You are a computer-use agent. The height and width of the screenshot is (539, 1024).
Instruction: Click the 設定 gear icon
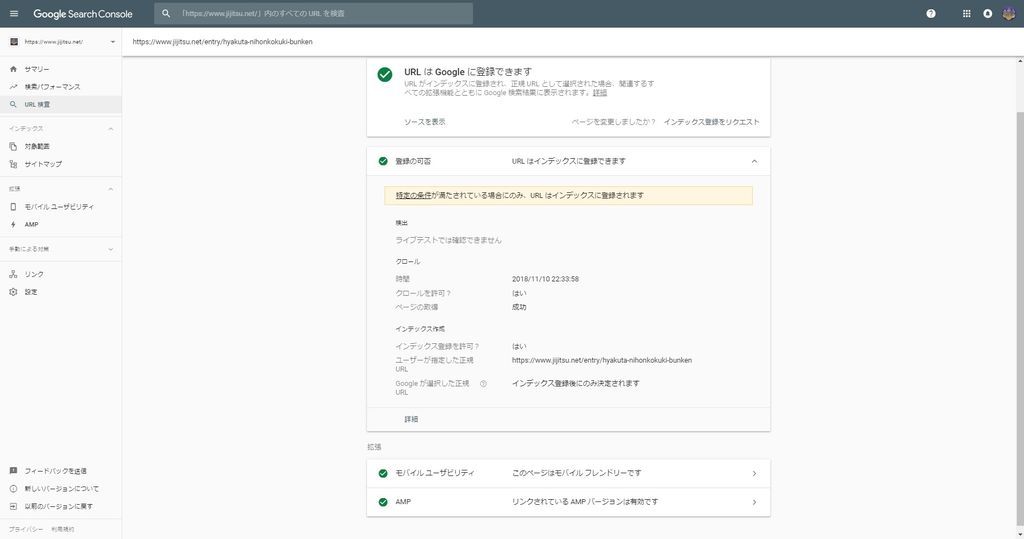pos(13,292)
